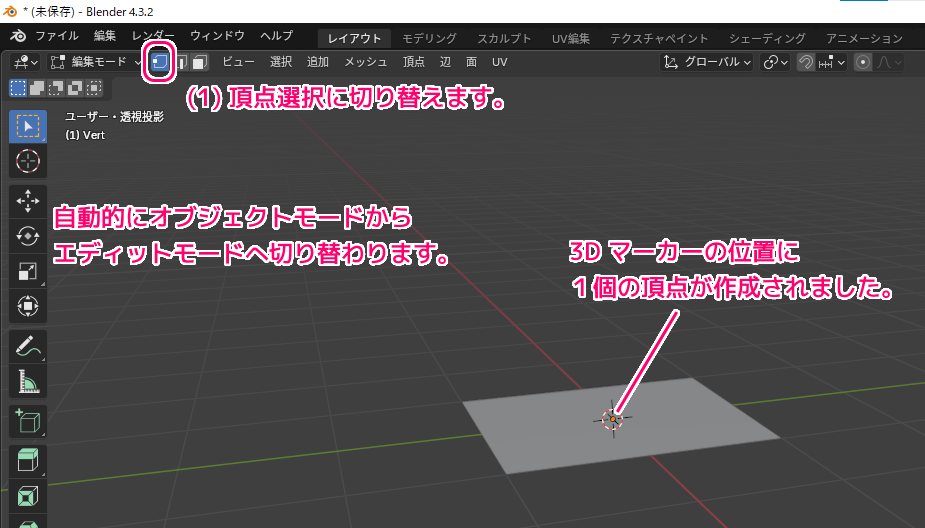This screenshot has height=528, width=925.
Task: Open the UV header menu
Action: coord(500,62)
